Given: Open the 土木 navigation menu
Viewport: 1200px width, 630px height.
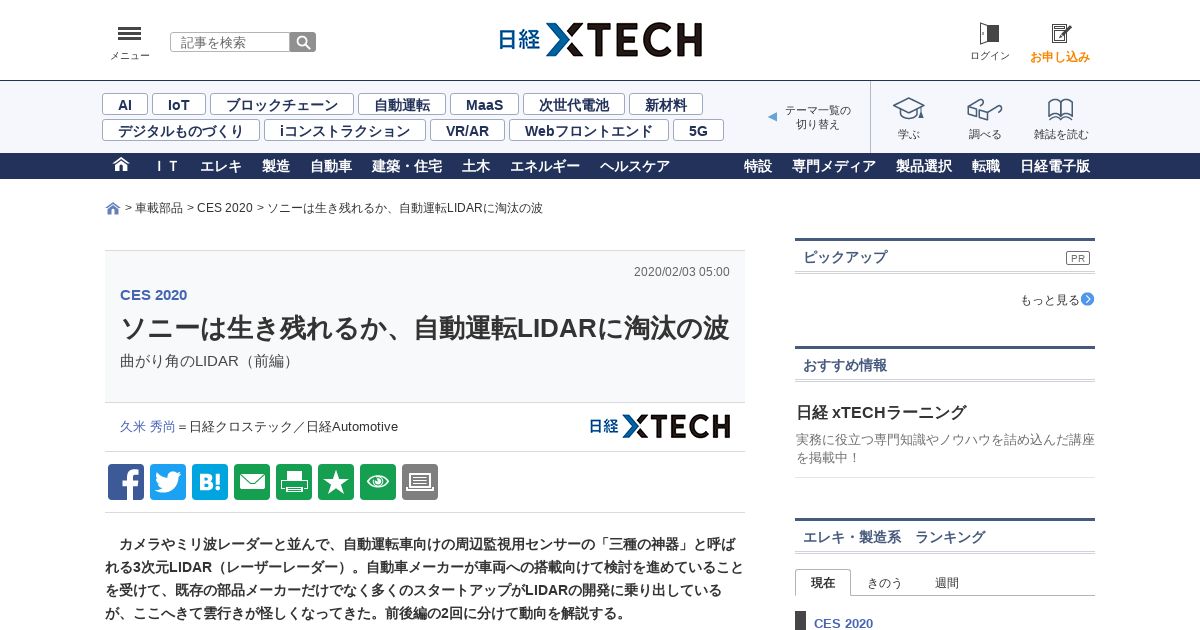Looking at the screenshot, I should pyautogui.click(x=476, y=166).
